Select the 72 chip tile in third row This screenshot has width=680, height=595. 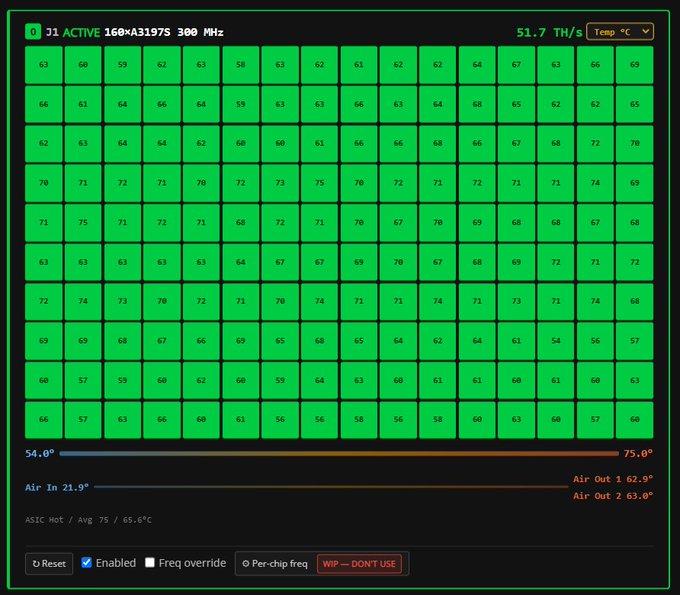click(x=595, y=143)
